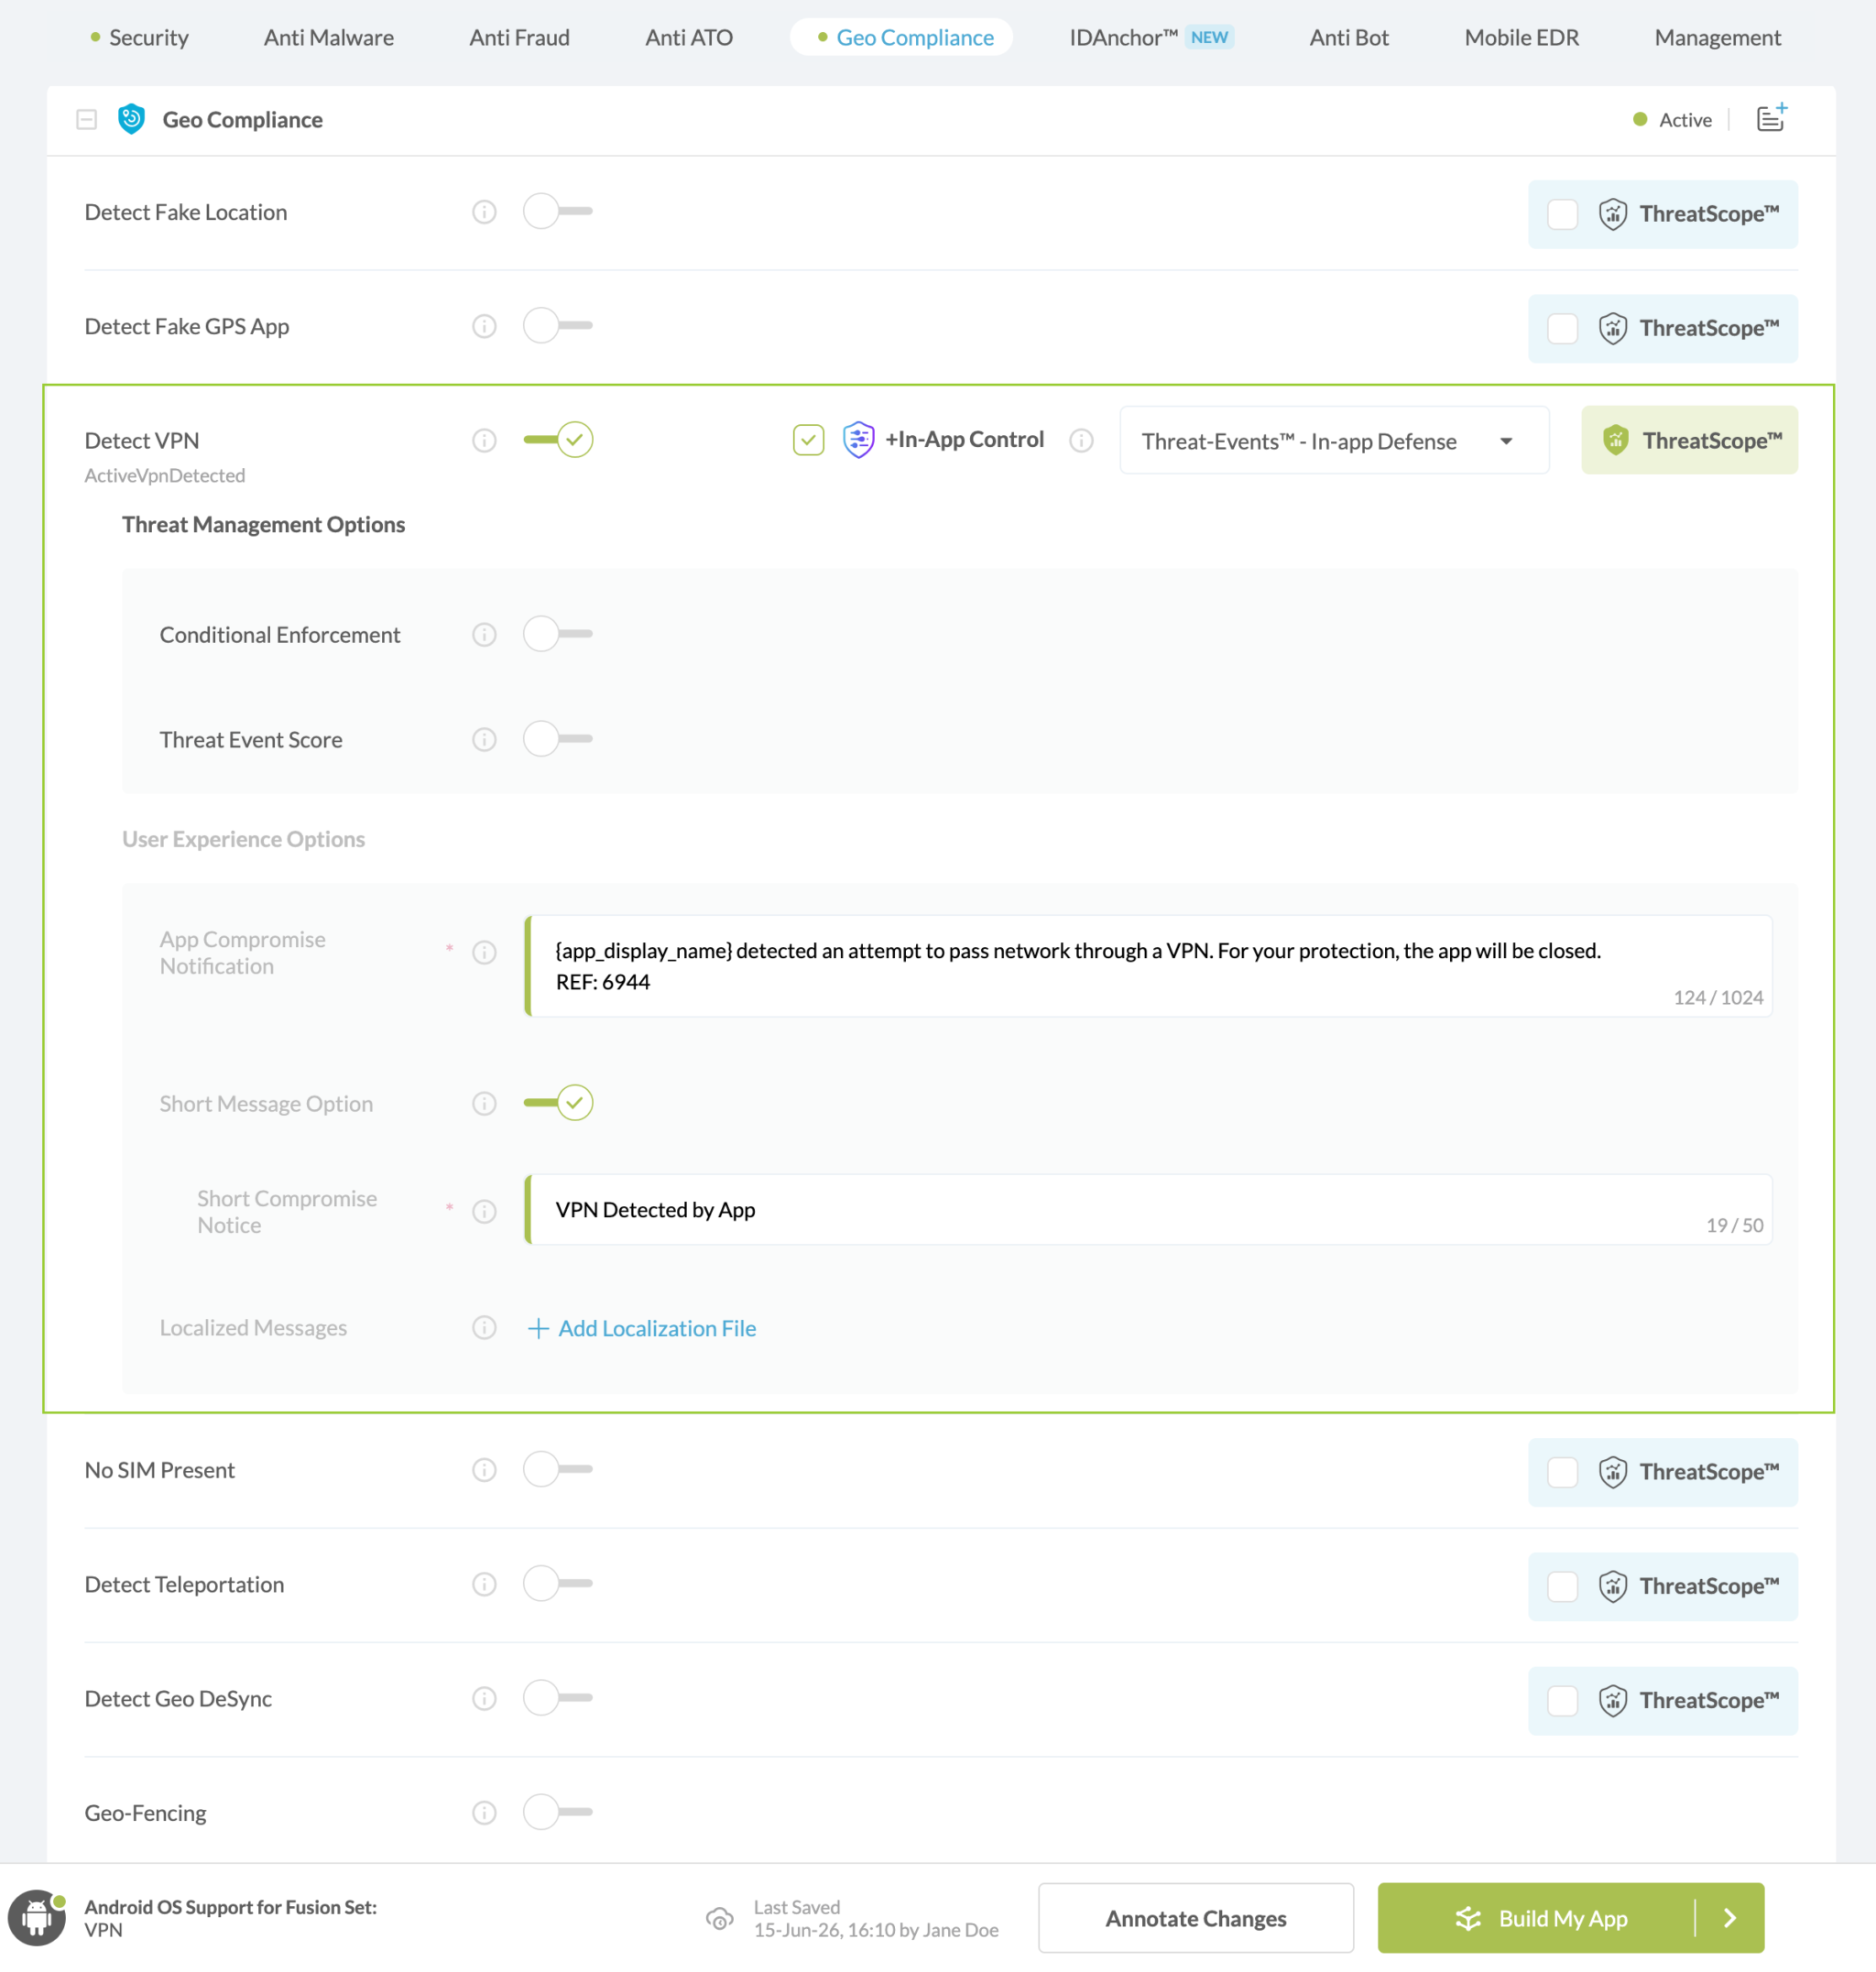The width and height of the screenshot is (1876, 1972).
Task: Switch to the Anti Malware tab
Action: click(329, 37)
